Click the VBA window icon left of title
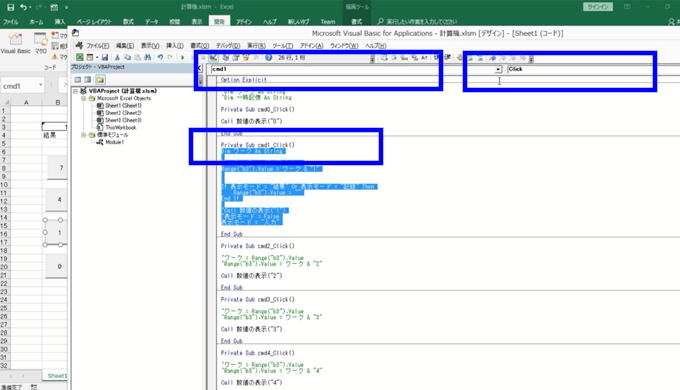The width and height of the screenshot is (680, 390). [x=75, y=33]
